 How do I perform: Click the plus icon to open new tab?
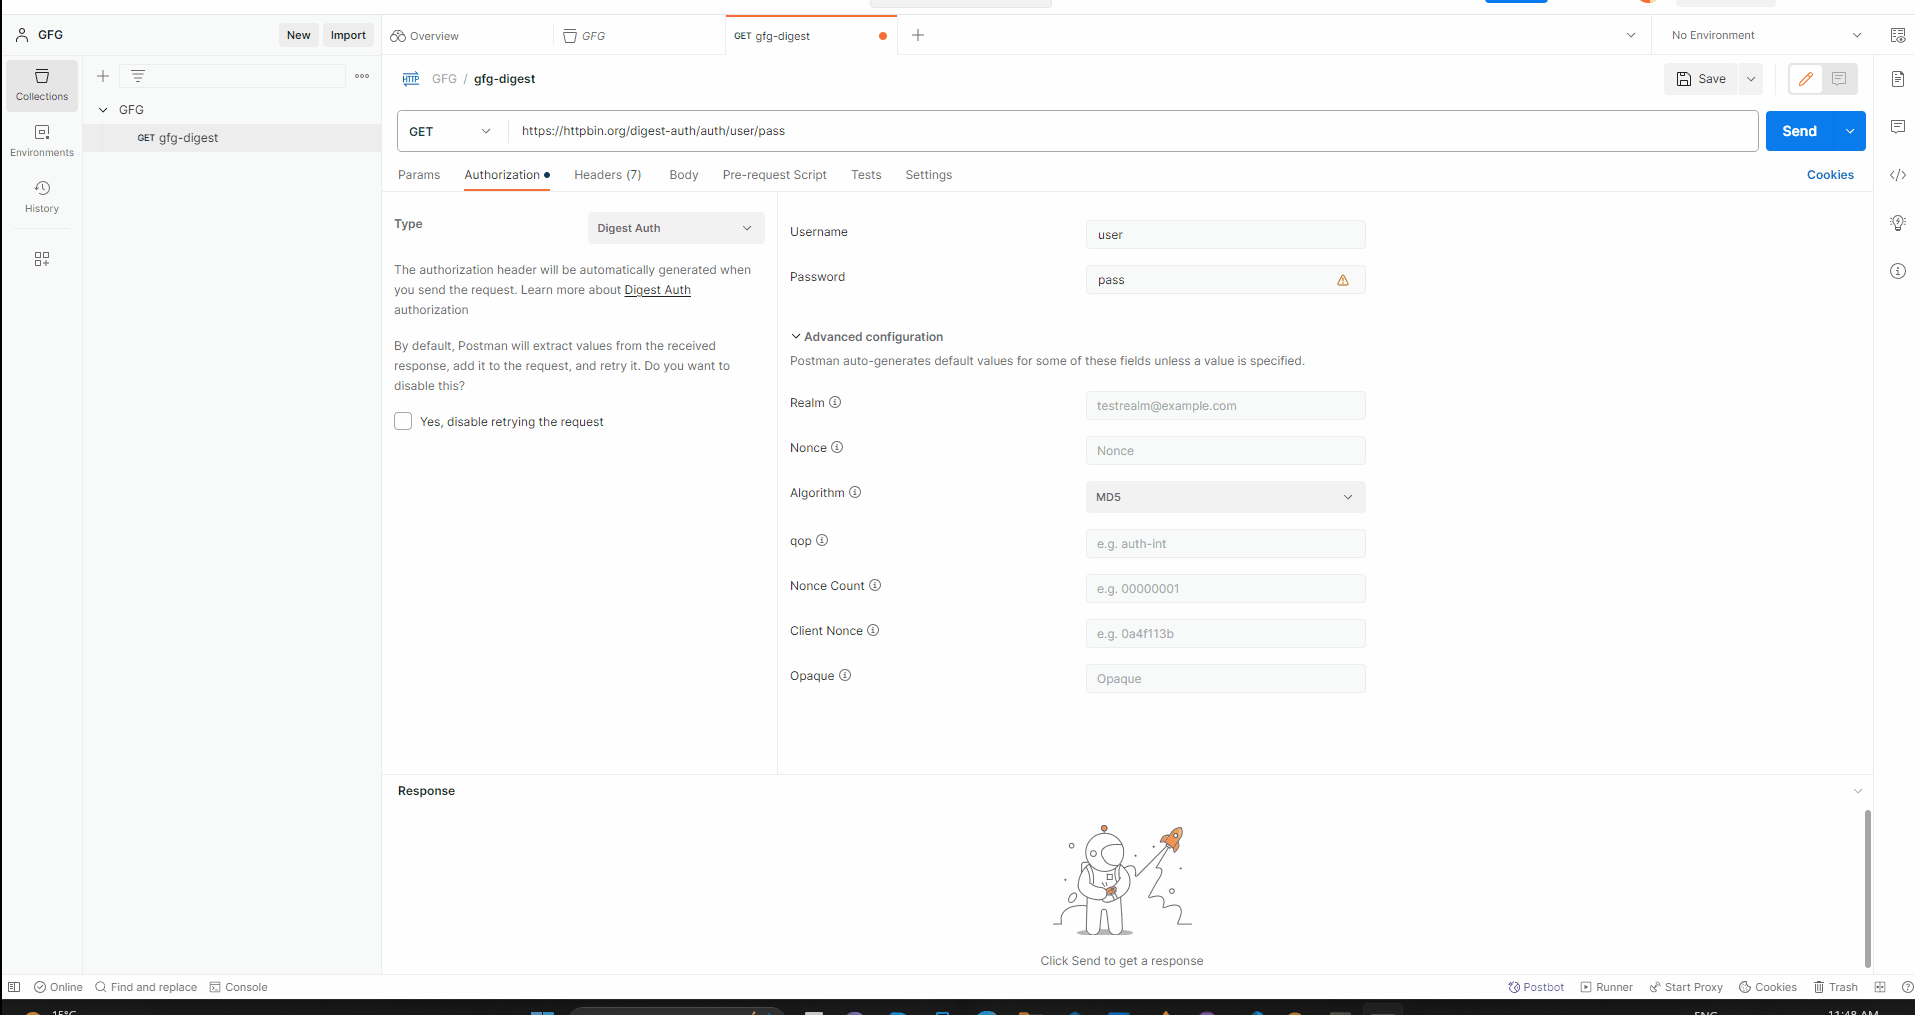[918, 35]
